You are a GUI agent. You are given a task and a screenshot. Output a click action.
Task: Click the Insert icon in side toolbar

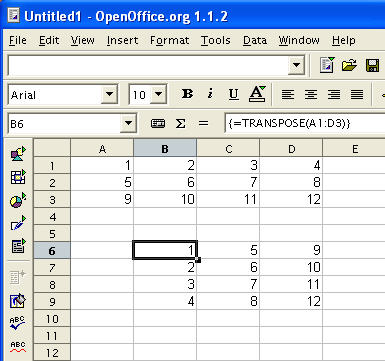click(x=18, y=153)
